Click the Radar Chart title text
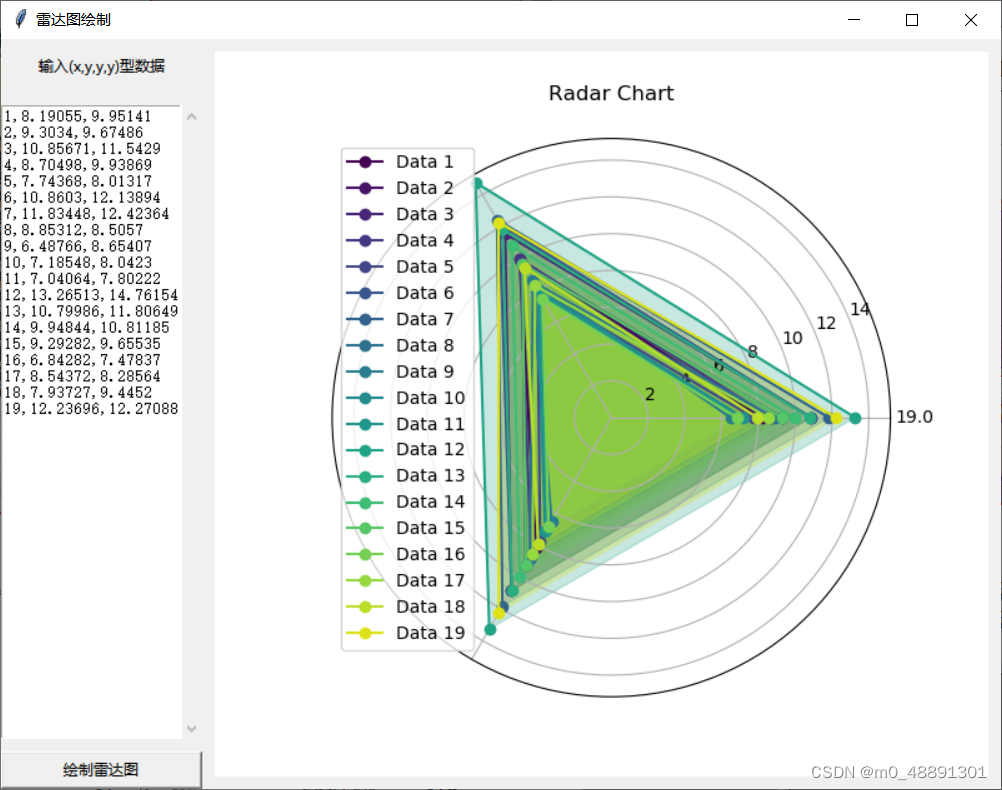The image size is (1002, 790). point(611,93)
